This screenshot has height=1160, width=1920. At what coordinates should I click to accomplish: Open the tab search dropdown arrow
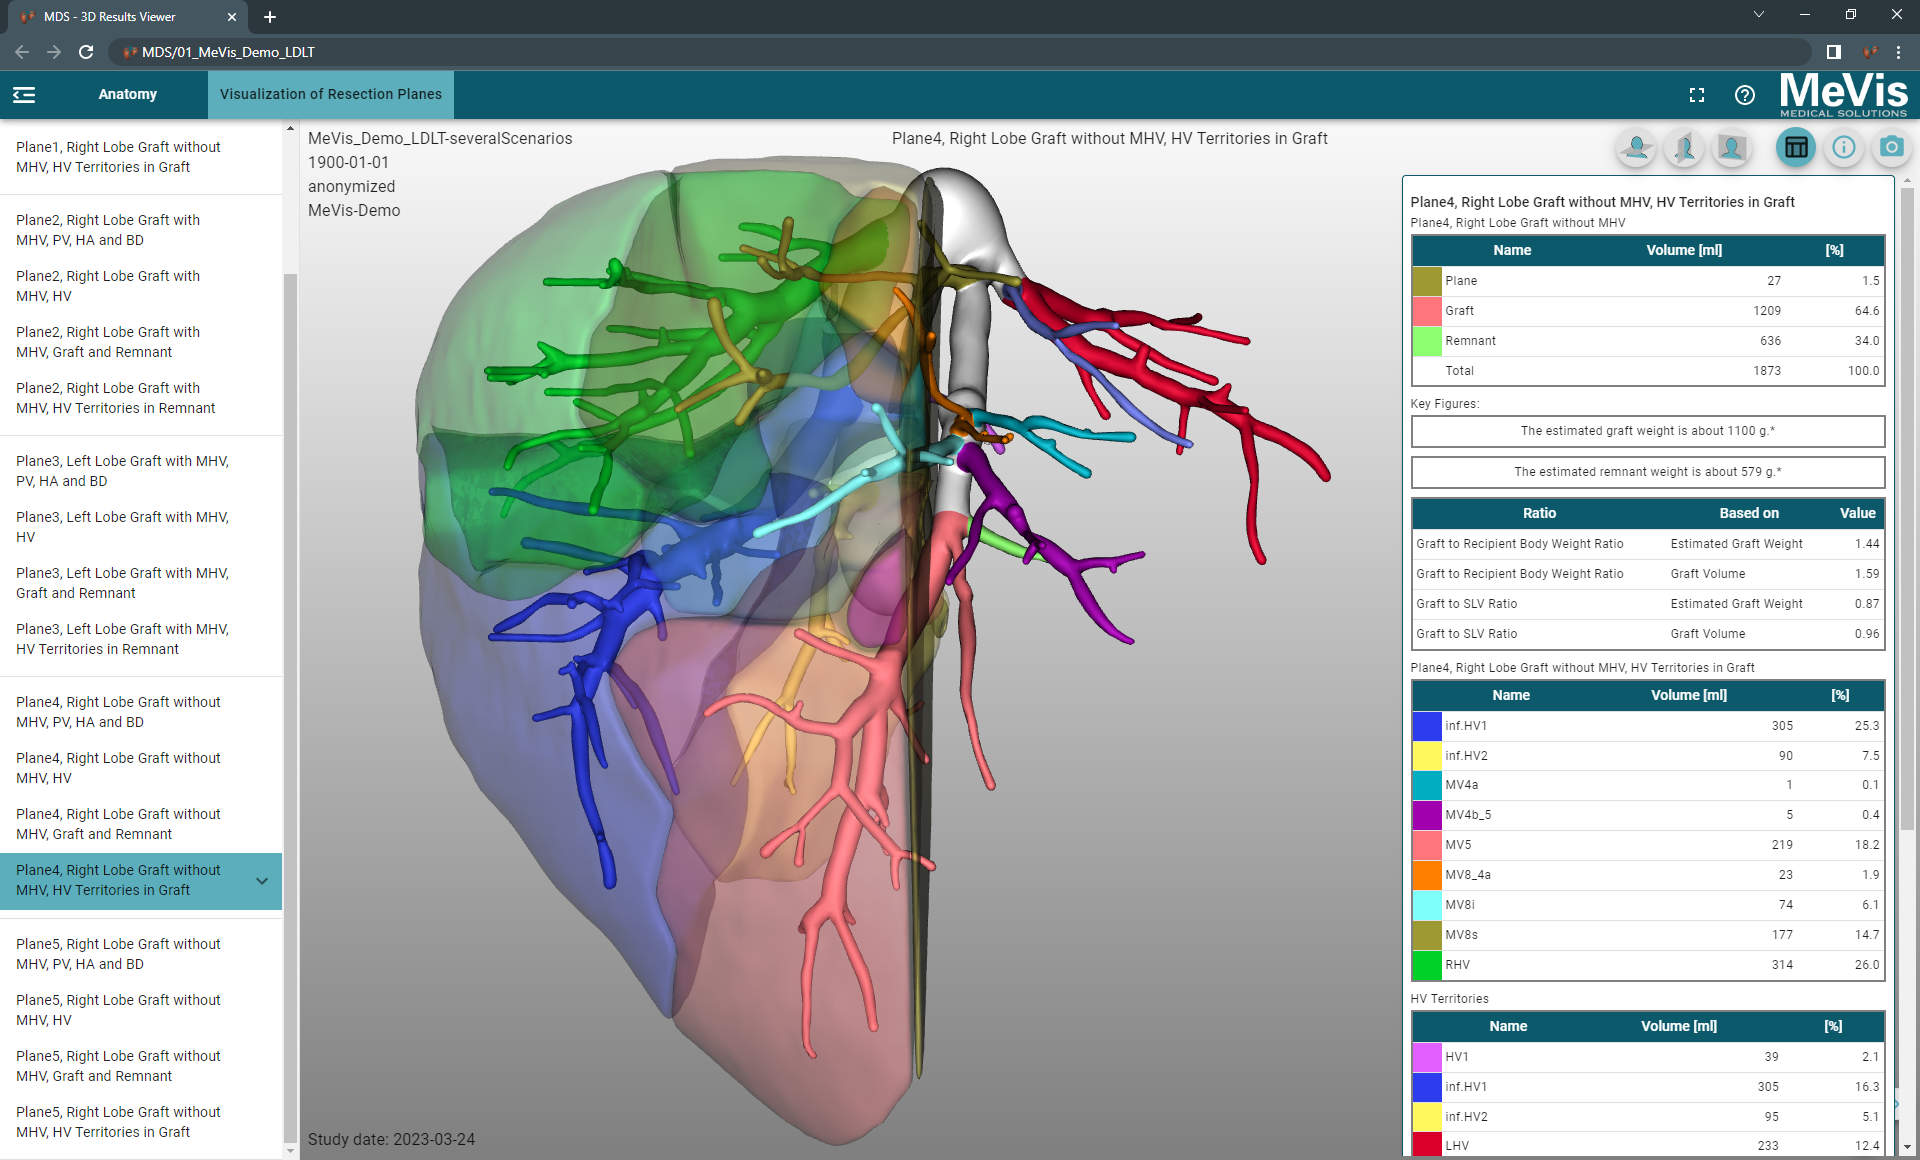1759,15
